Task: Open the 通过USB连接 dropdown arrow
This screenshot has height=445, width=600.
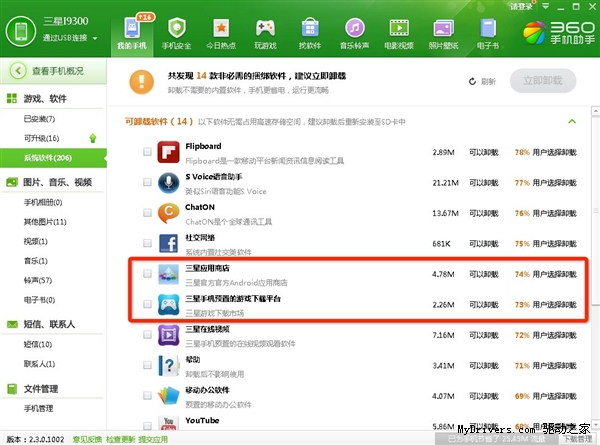Action: [x=95, y=38]
